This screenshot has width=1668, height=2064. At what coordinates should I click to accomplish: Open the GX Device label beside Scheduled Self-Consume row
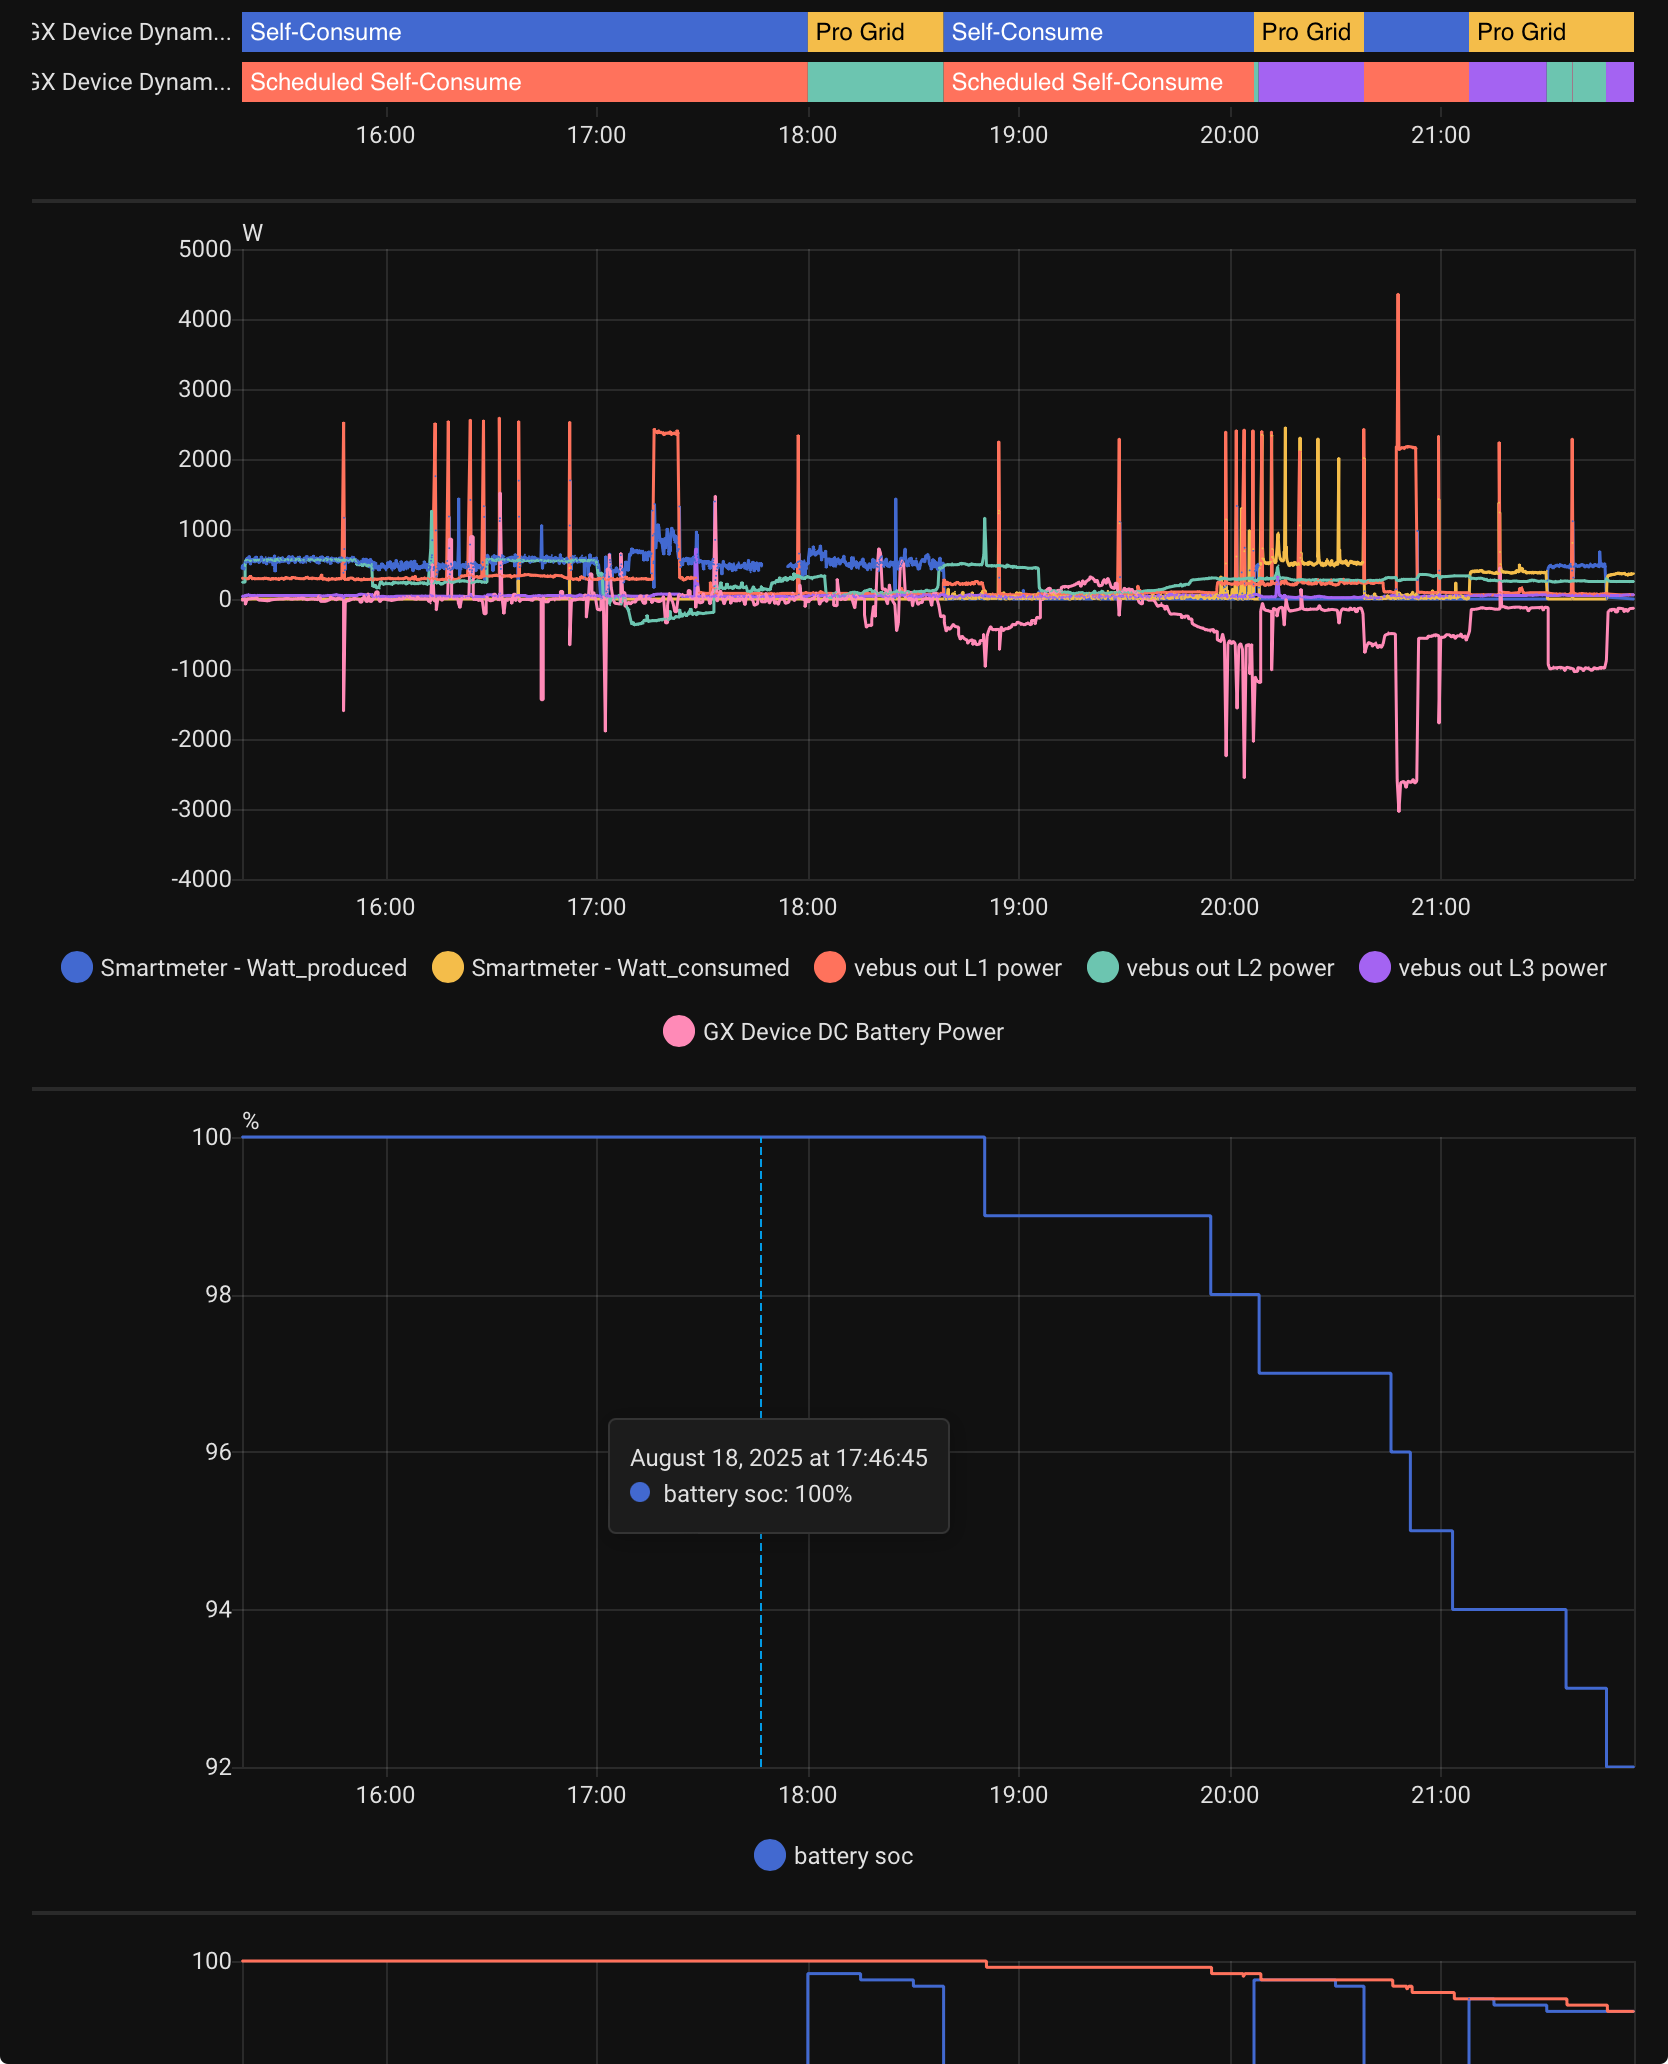pos(132,82)
